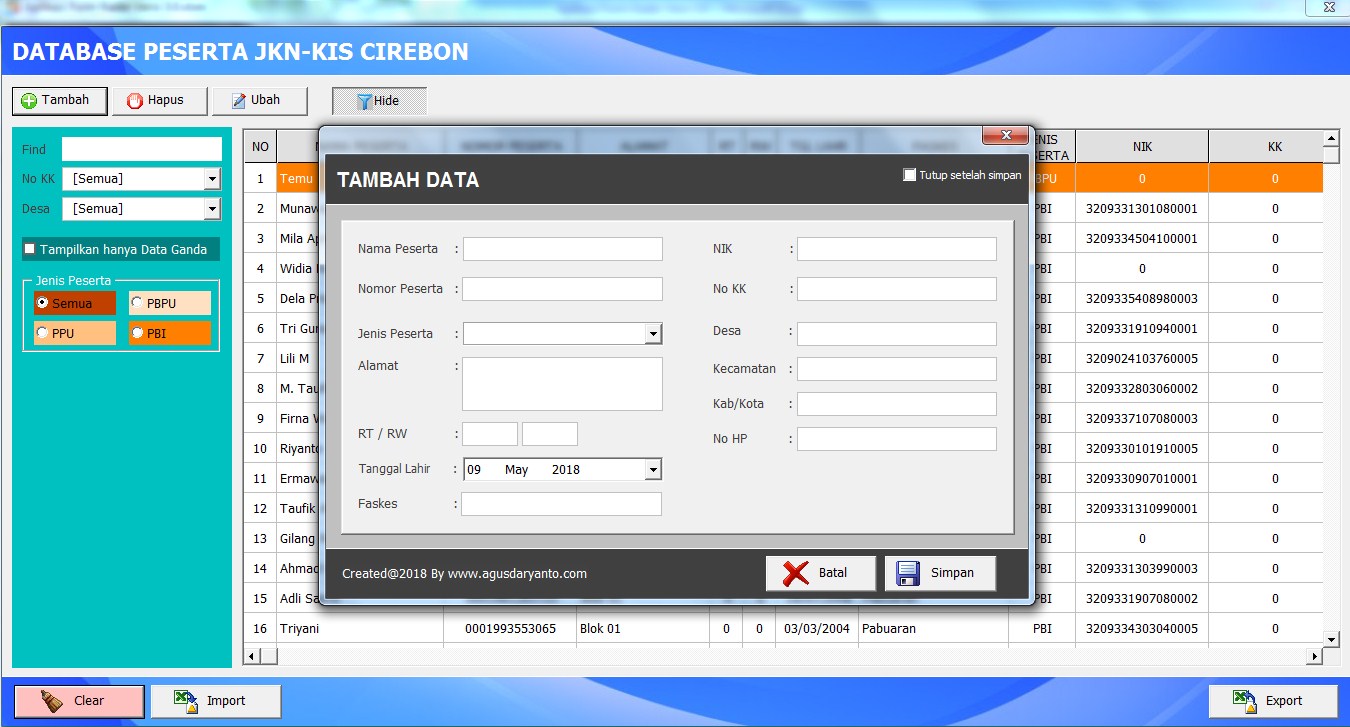Enable the Tutup setelah simpan checkbox

click(909, 173)
